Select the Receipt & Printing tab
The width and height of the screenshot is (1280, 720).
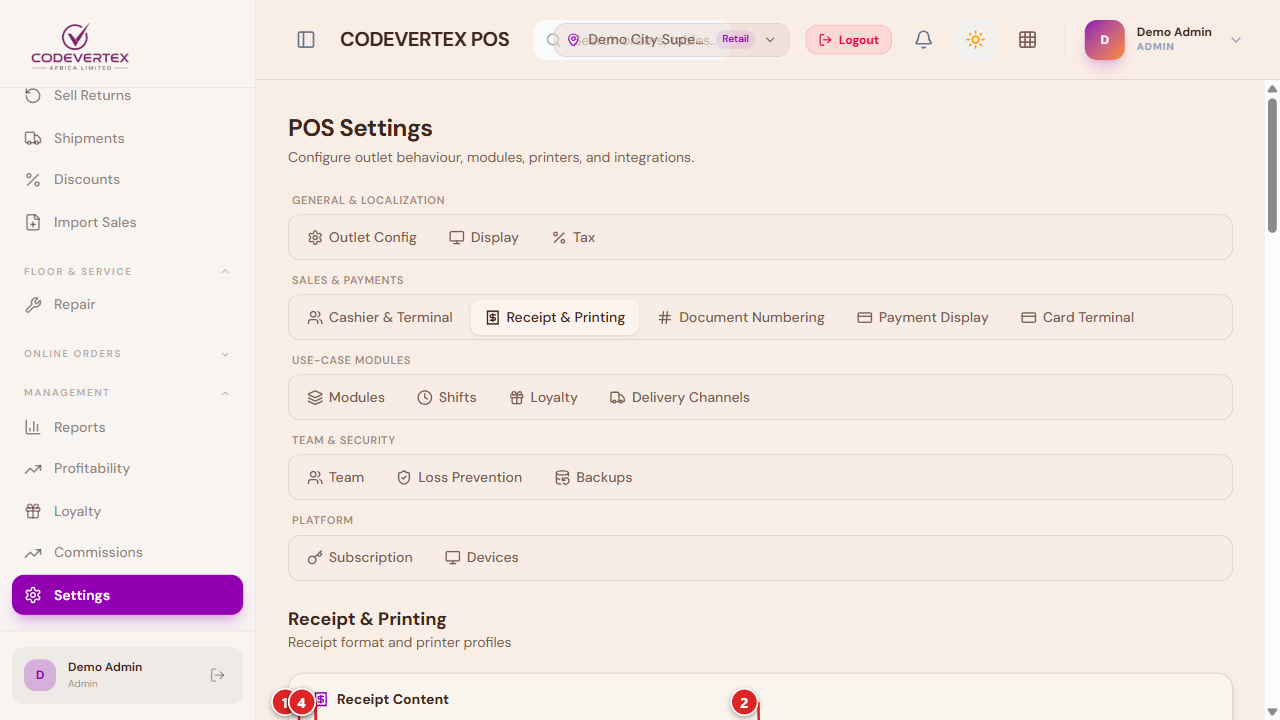[x=555, y=317]
